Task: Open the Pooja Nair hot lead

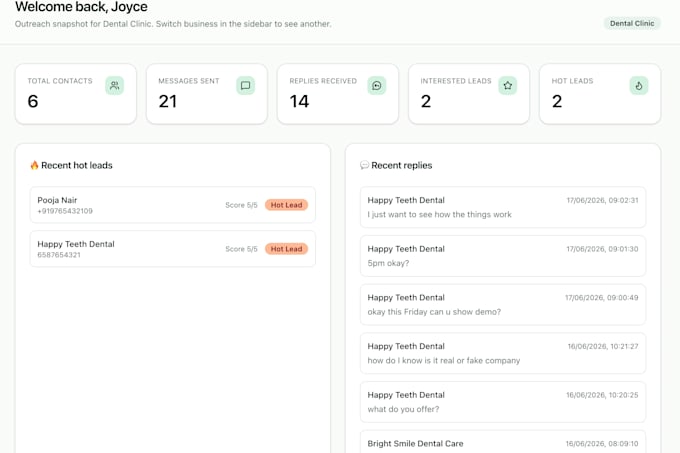Action: pyautogui.click(x=173, y=205)
